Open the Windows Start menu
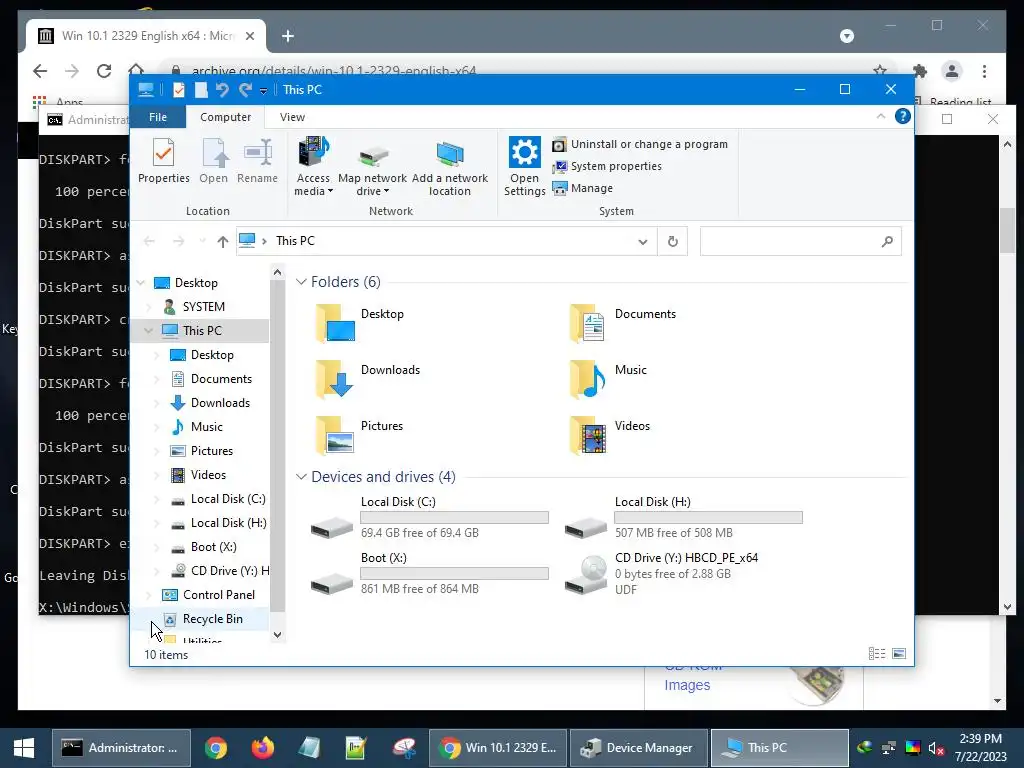The width and height of the screenshot is (1024, 768). [24, 748]
